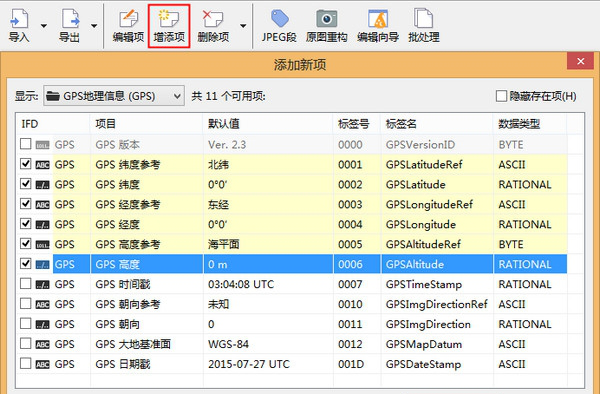
Task: Click the GPSVersionID tag name cell
Action: (x=420, y=145)
